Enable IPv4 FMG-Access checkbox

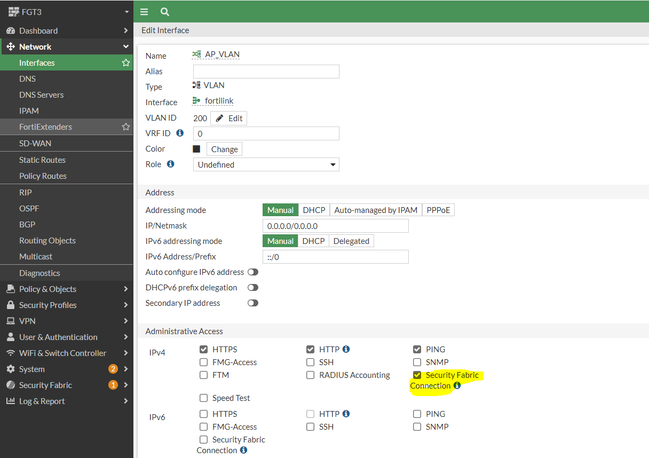pyautogui.click(x=204, y=362)
